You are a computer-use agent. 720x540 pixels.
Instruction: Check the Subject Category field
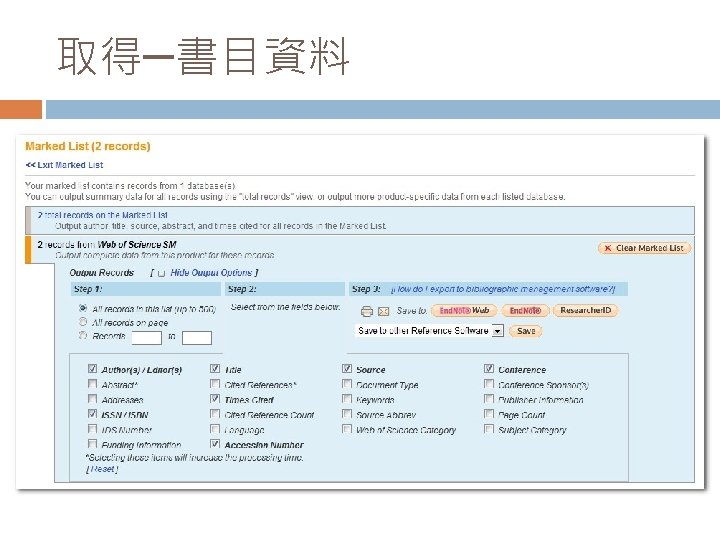[489, 429]
